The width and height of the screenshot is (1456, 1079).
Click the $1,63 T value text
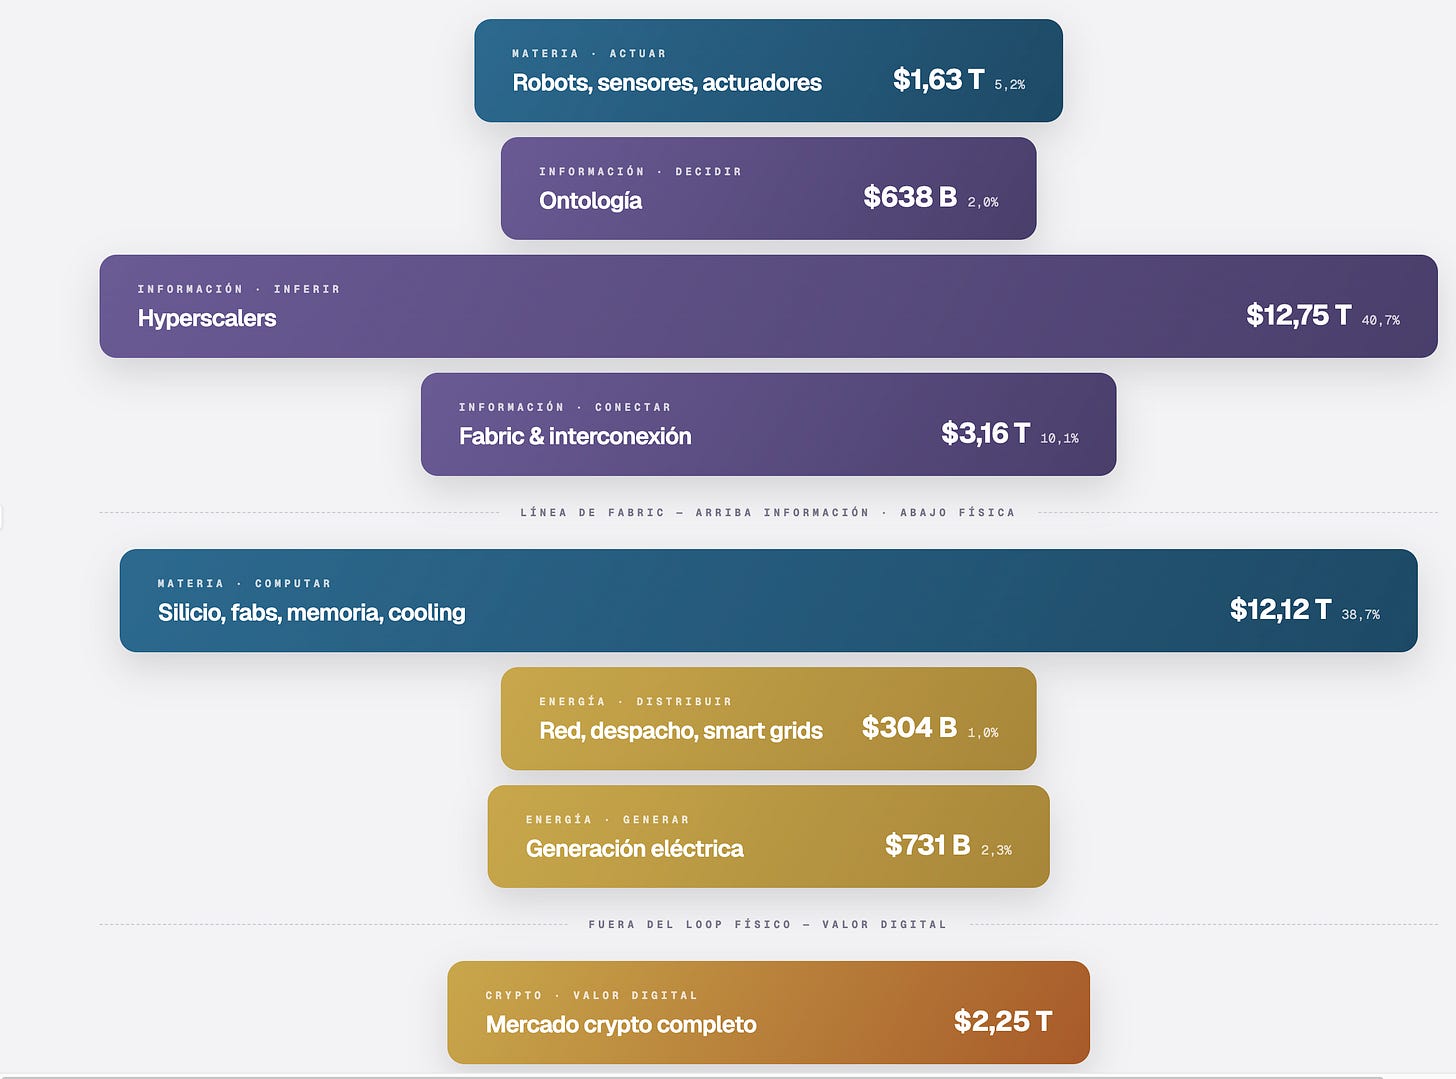tap(938, 80)
